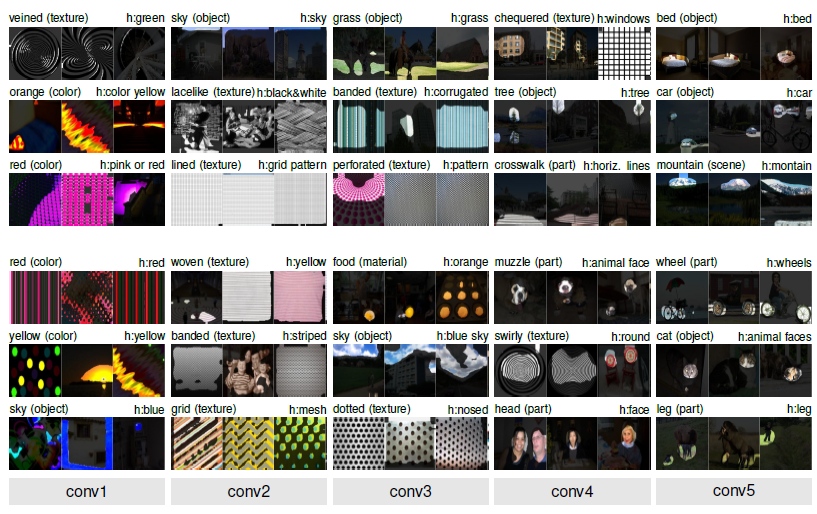The height and width of the screenshot is (514, 817).
Task: Click the 'food (material)' label
Action: pyautogui.click(x=370, y=262)
